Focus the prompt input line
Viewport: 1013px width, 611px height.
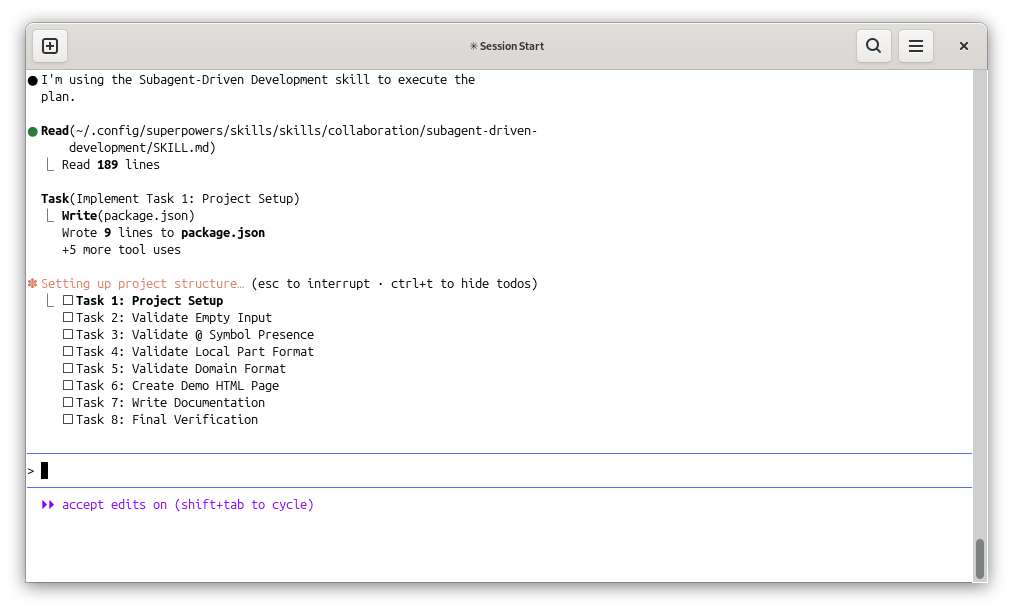pos(400,471)
